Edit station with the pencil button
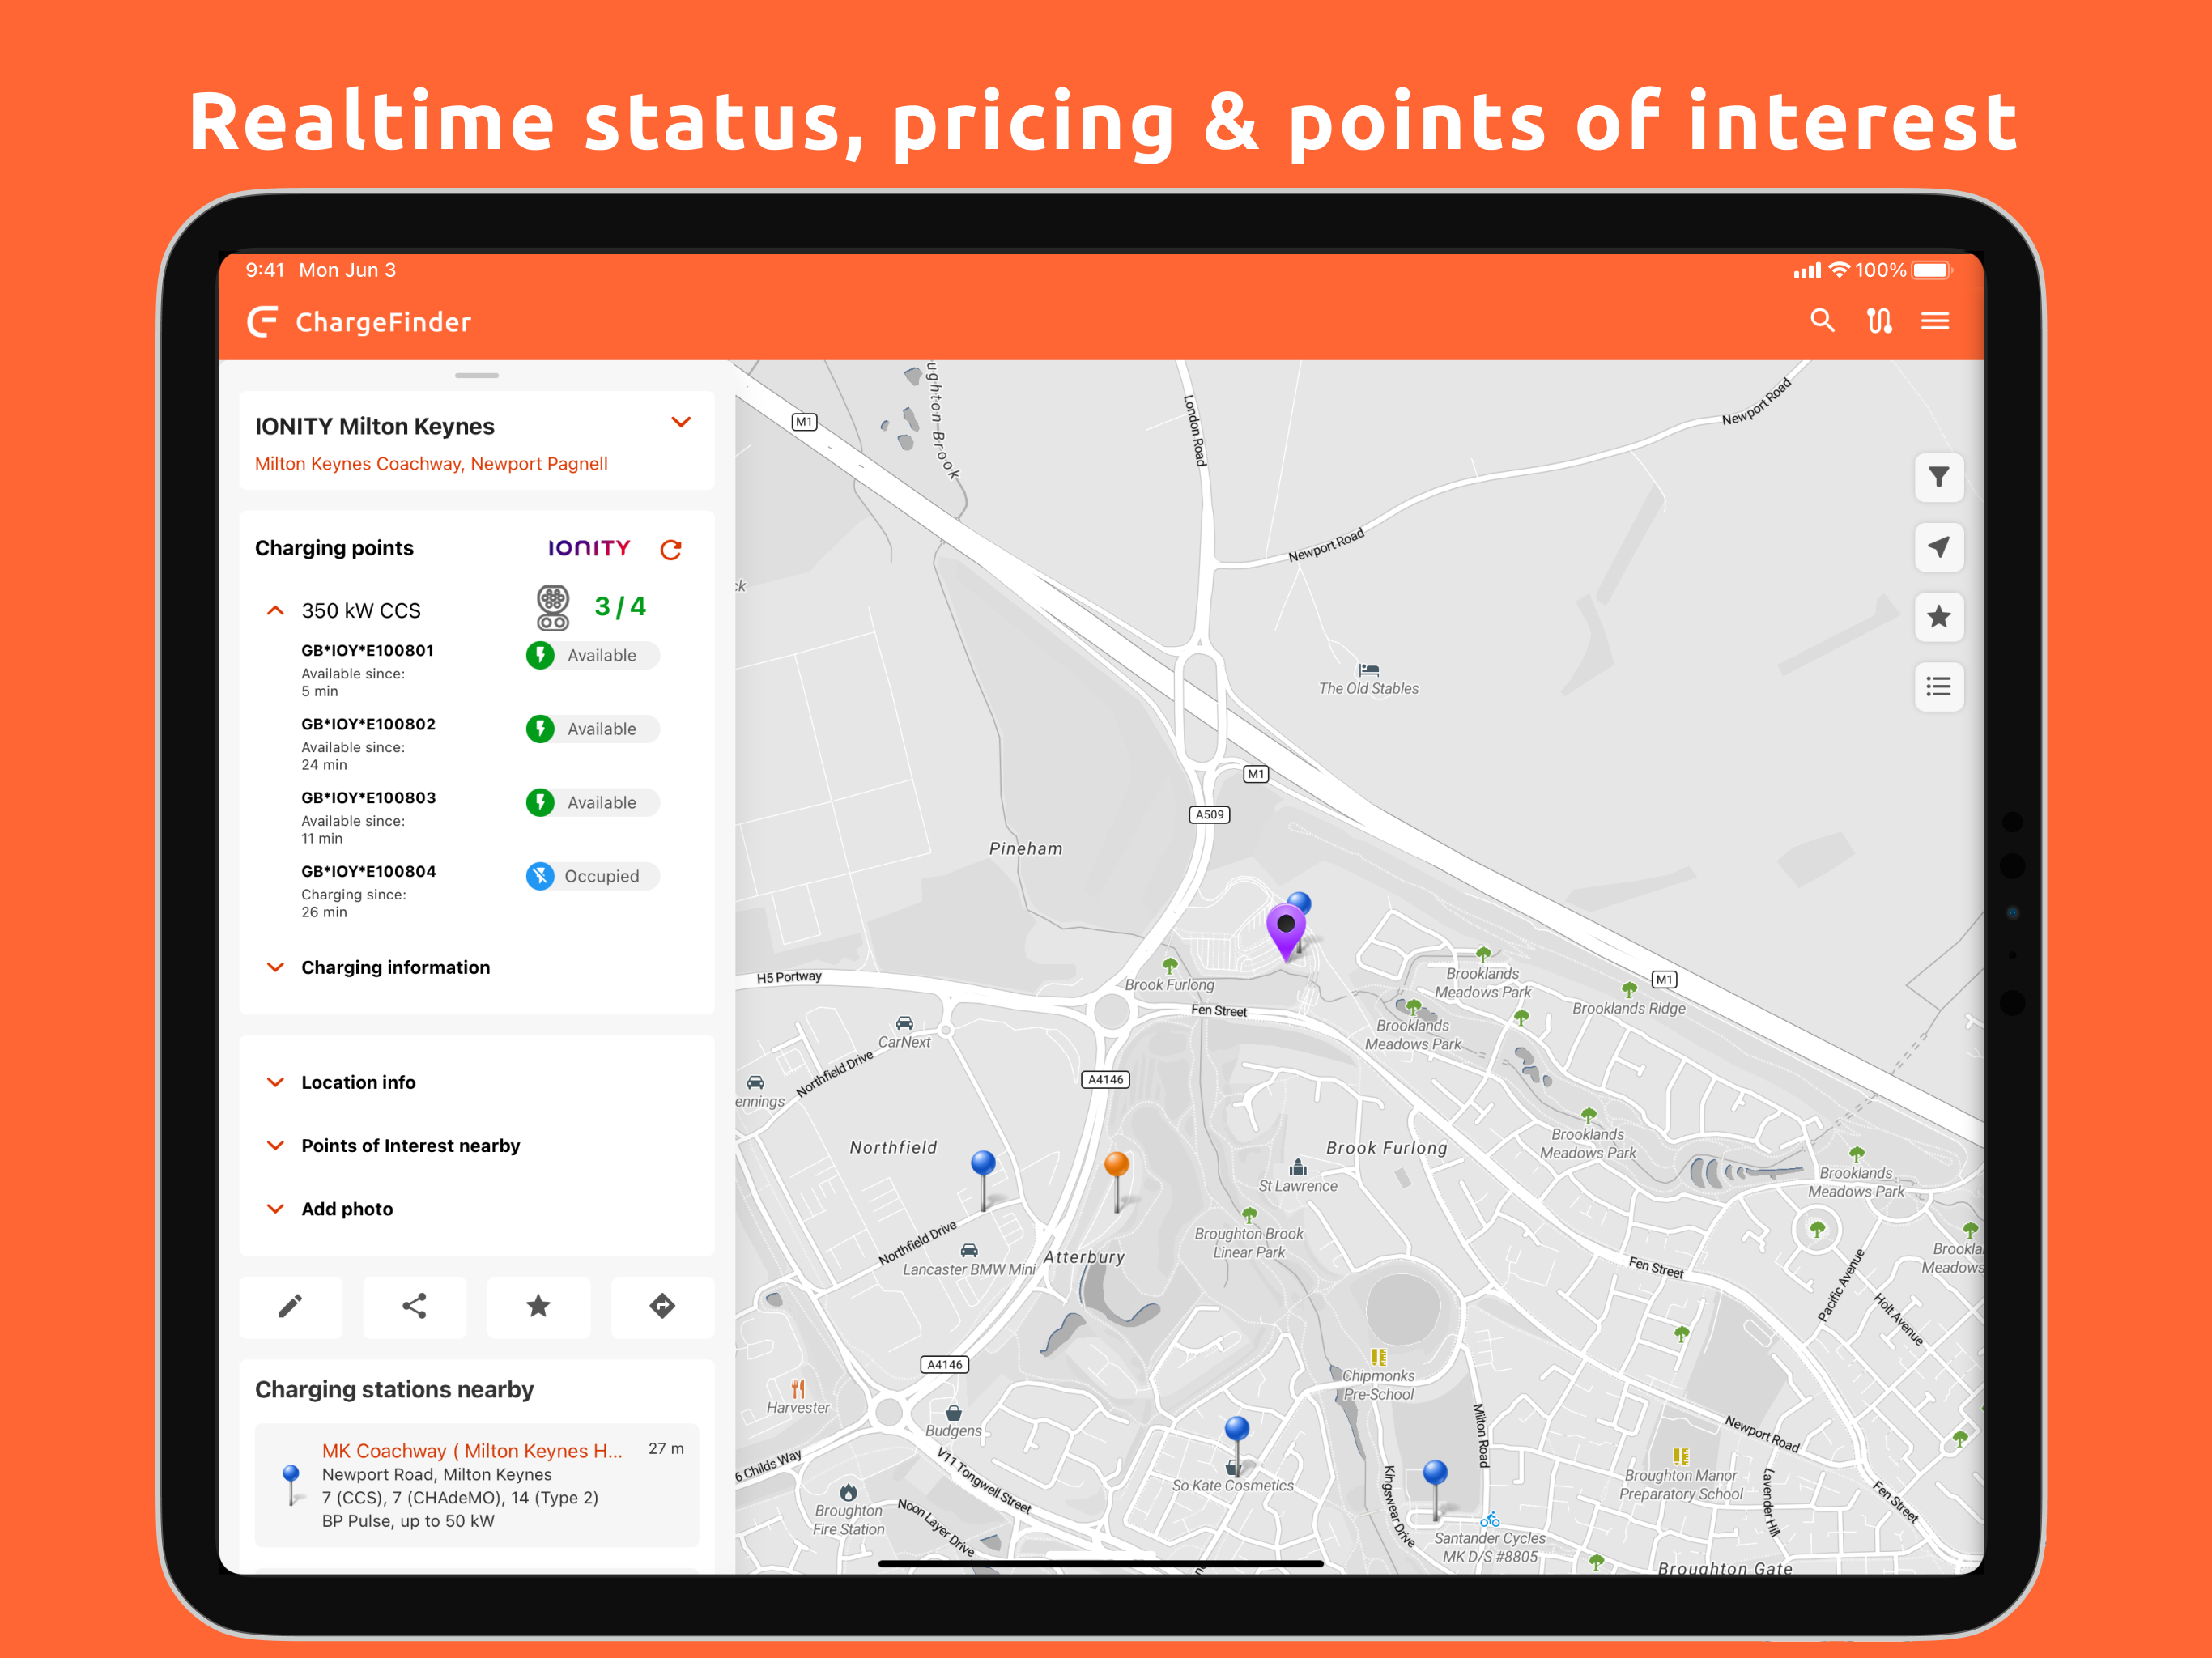Screen dimensions: 2212x1658 tap(290, 1306)
